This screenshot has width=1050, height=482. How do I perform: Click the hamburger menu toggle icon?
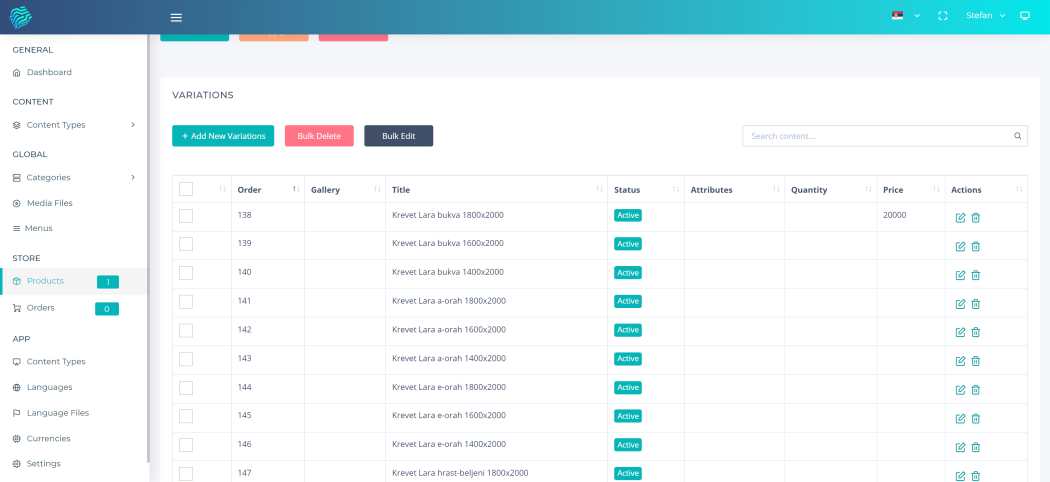coord(176,17)
